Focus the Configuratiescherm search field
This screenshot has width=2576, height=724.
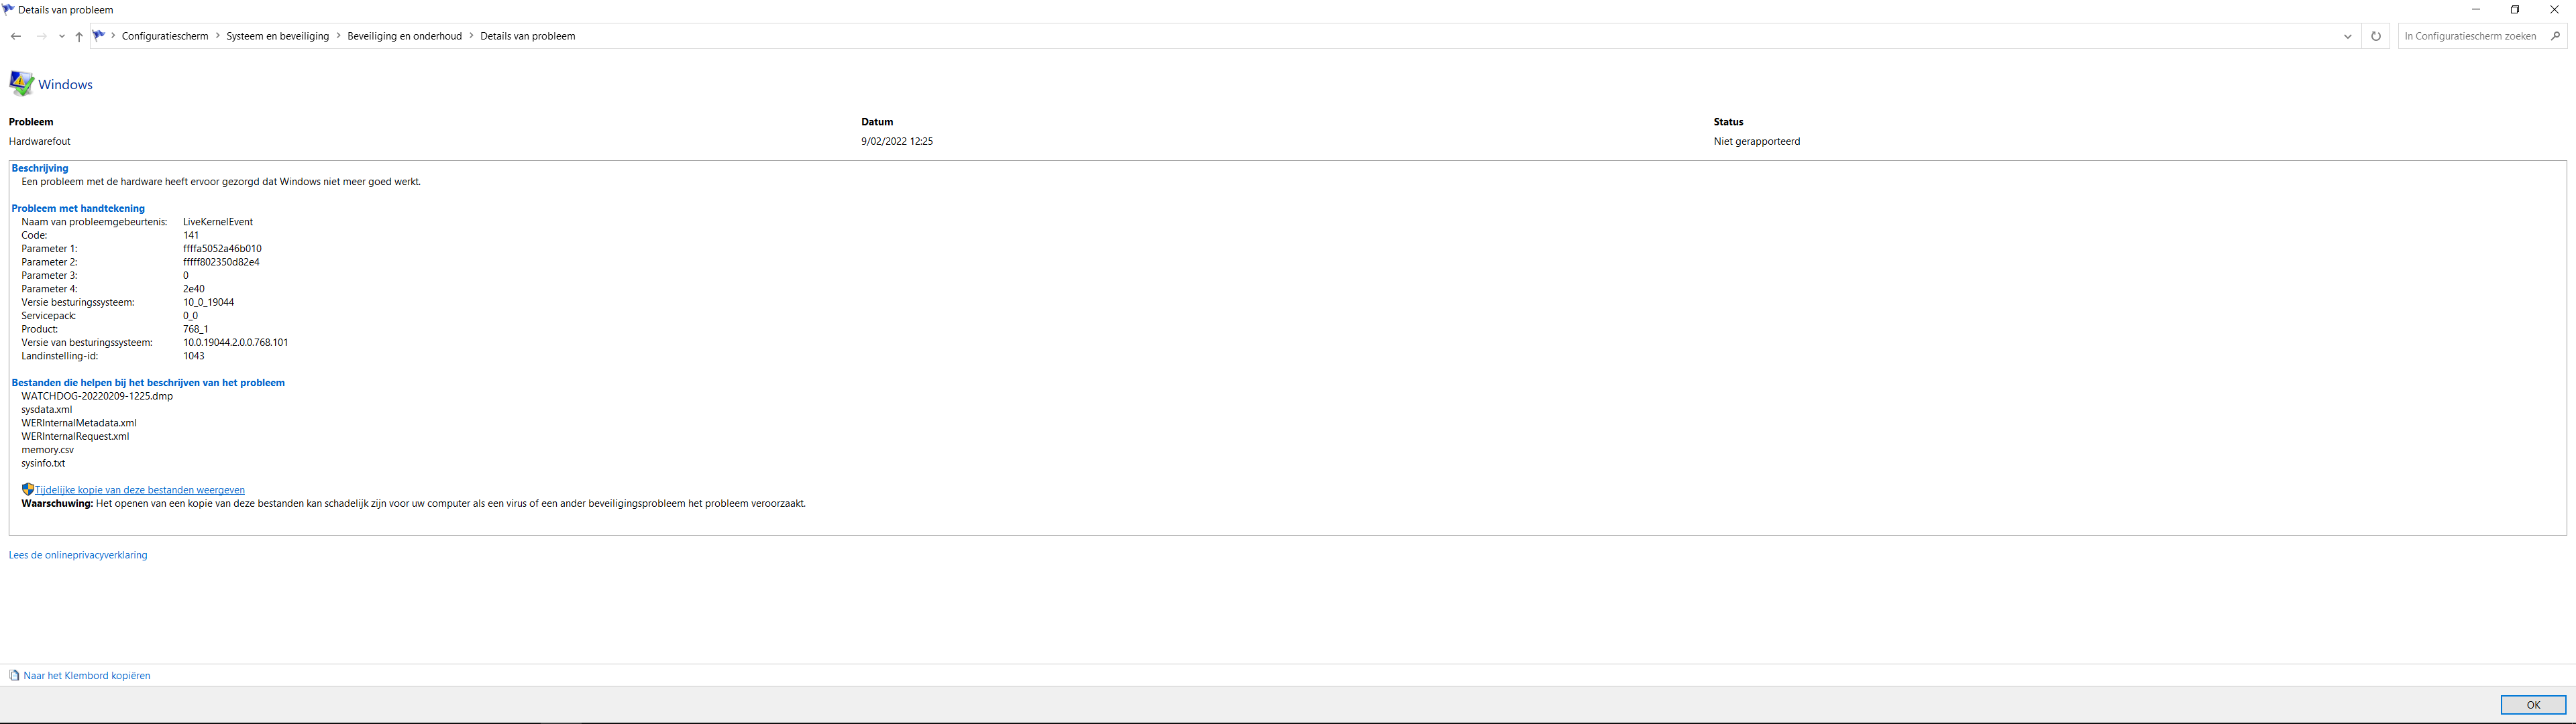2471,36
